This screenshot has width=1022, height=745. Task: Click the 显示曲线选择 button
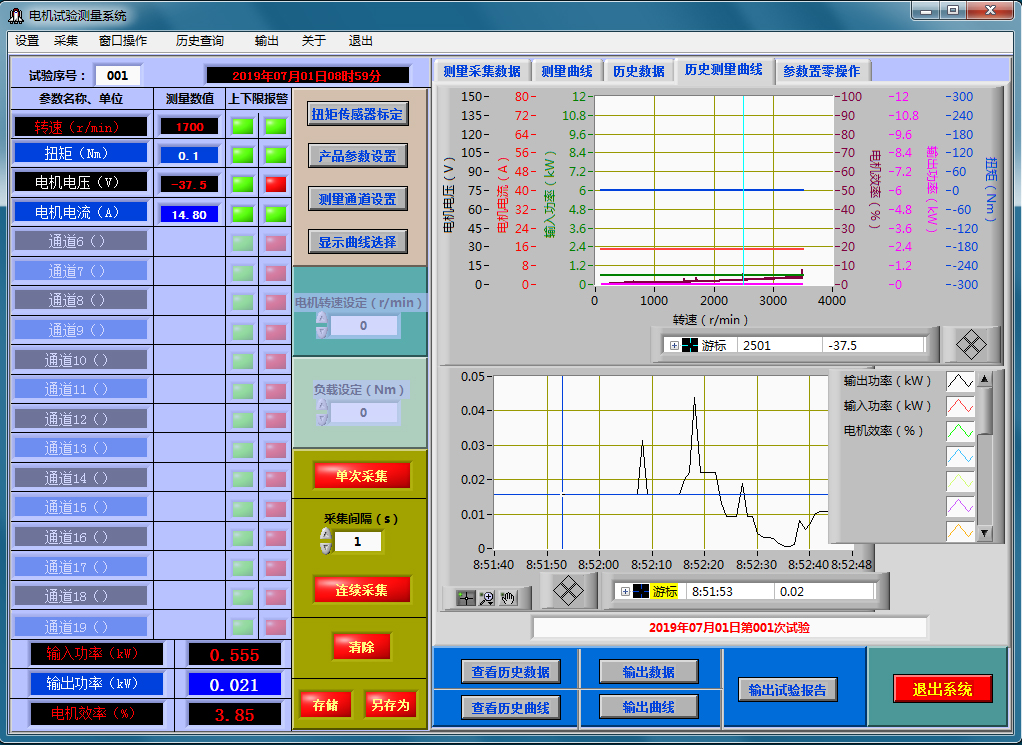[358, 242]
